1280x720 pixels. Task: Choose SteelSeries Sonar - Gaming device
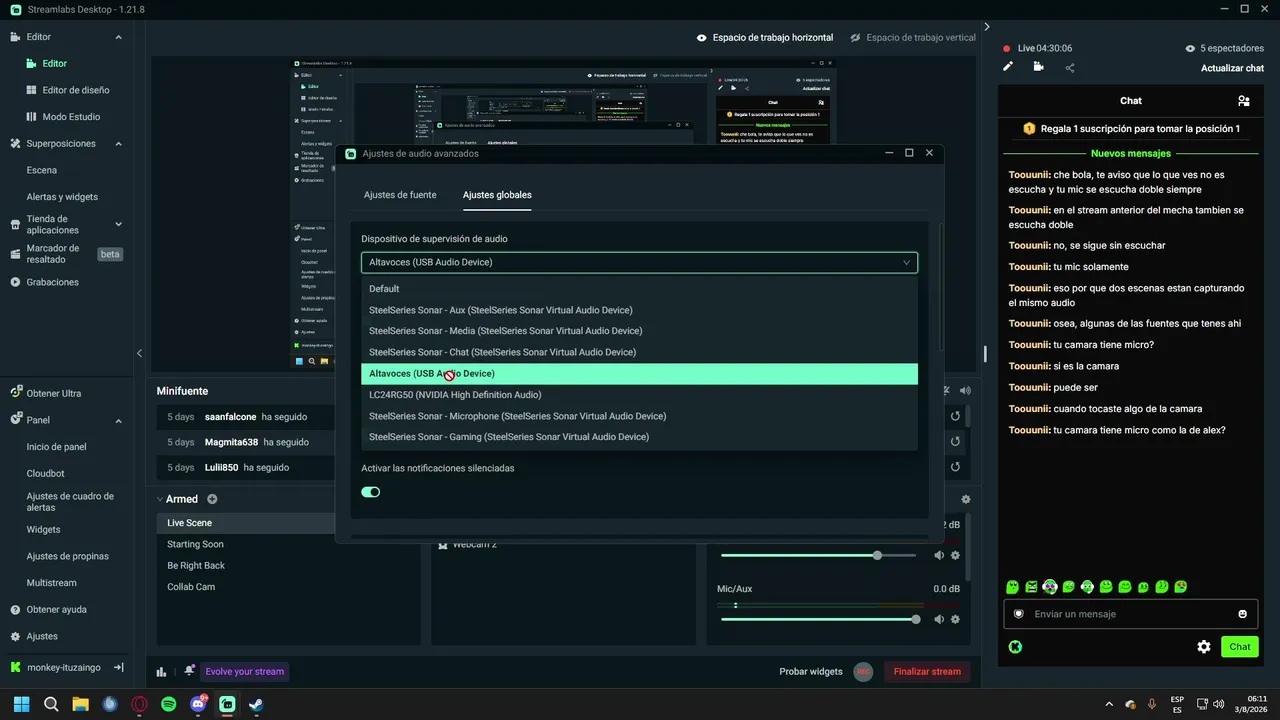click(x=639, y=437)
